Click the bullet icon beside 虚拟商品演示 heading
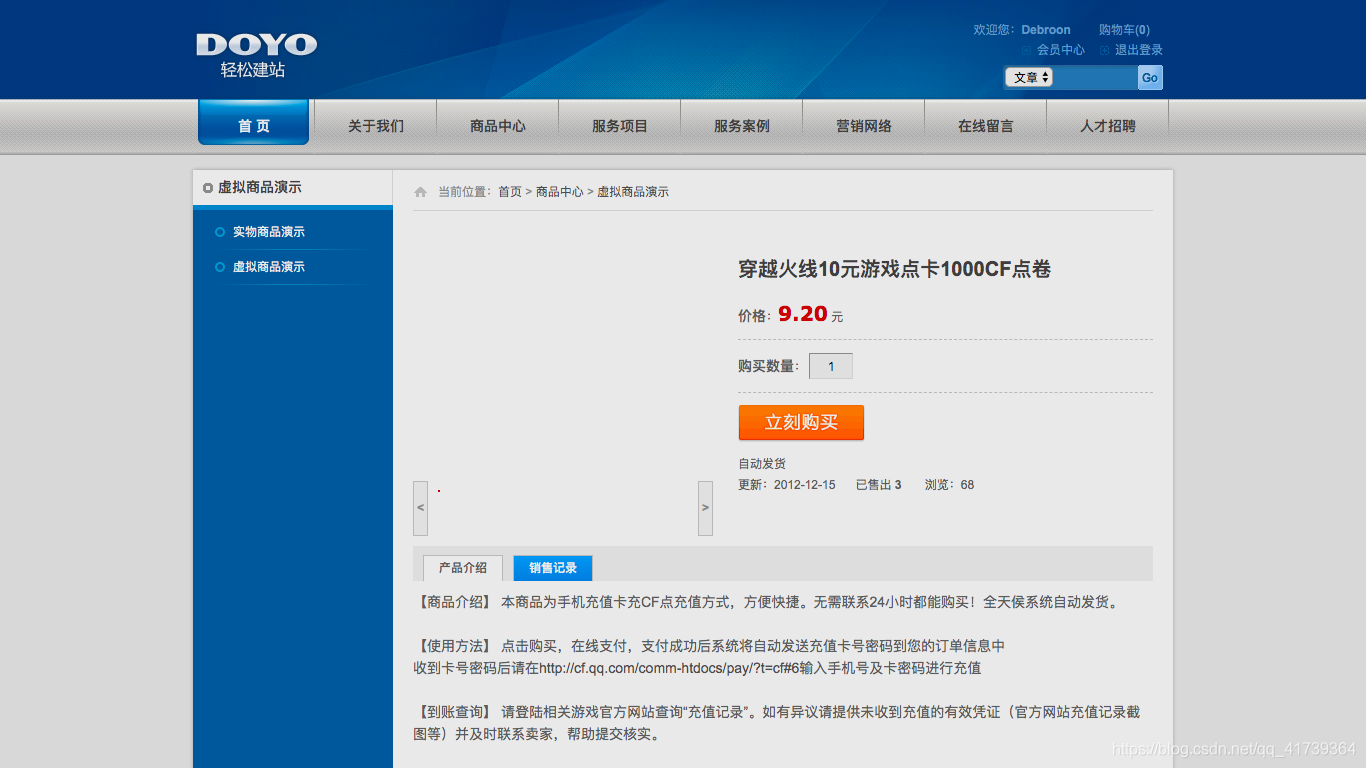Image resolution: width=1366 pixels, height=768 pixels. [x=208, y=187]
